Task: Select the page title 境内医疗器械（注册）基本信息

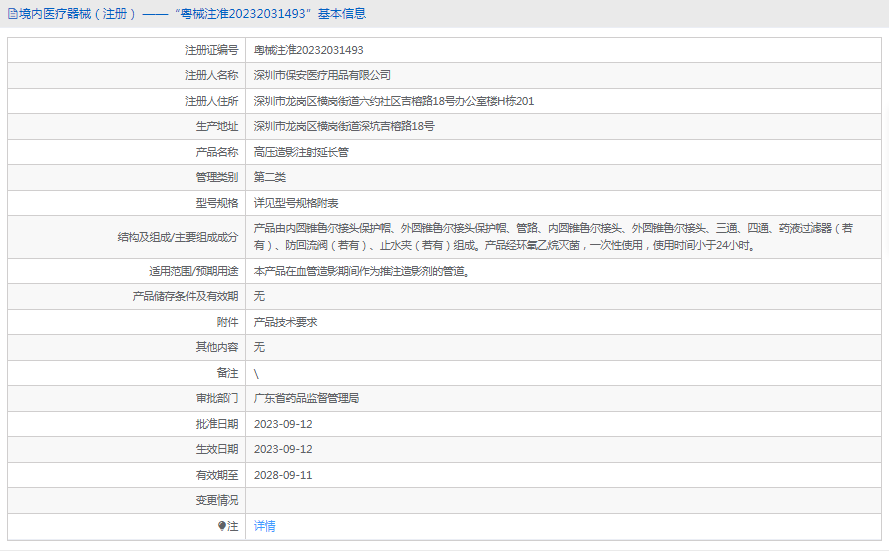Action: click(192, 14)
